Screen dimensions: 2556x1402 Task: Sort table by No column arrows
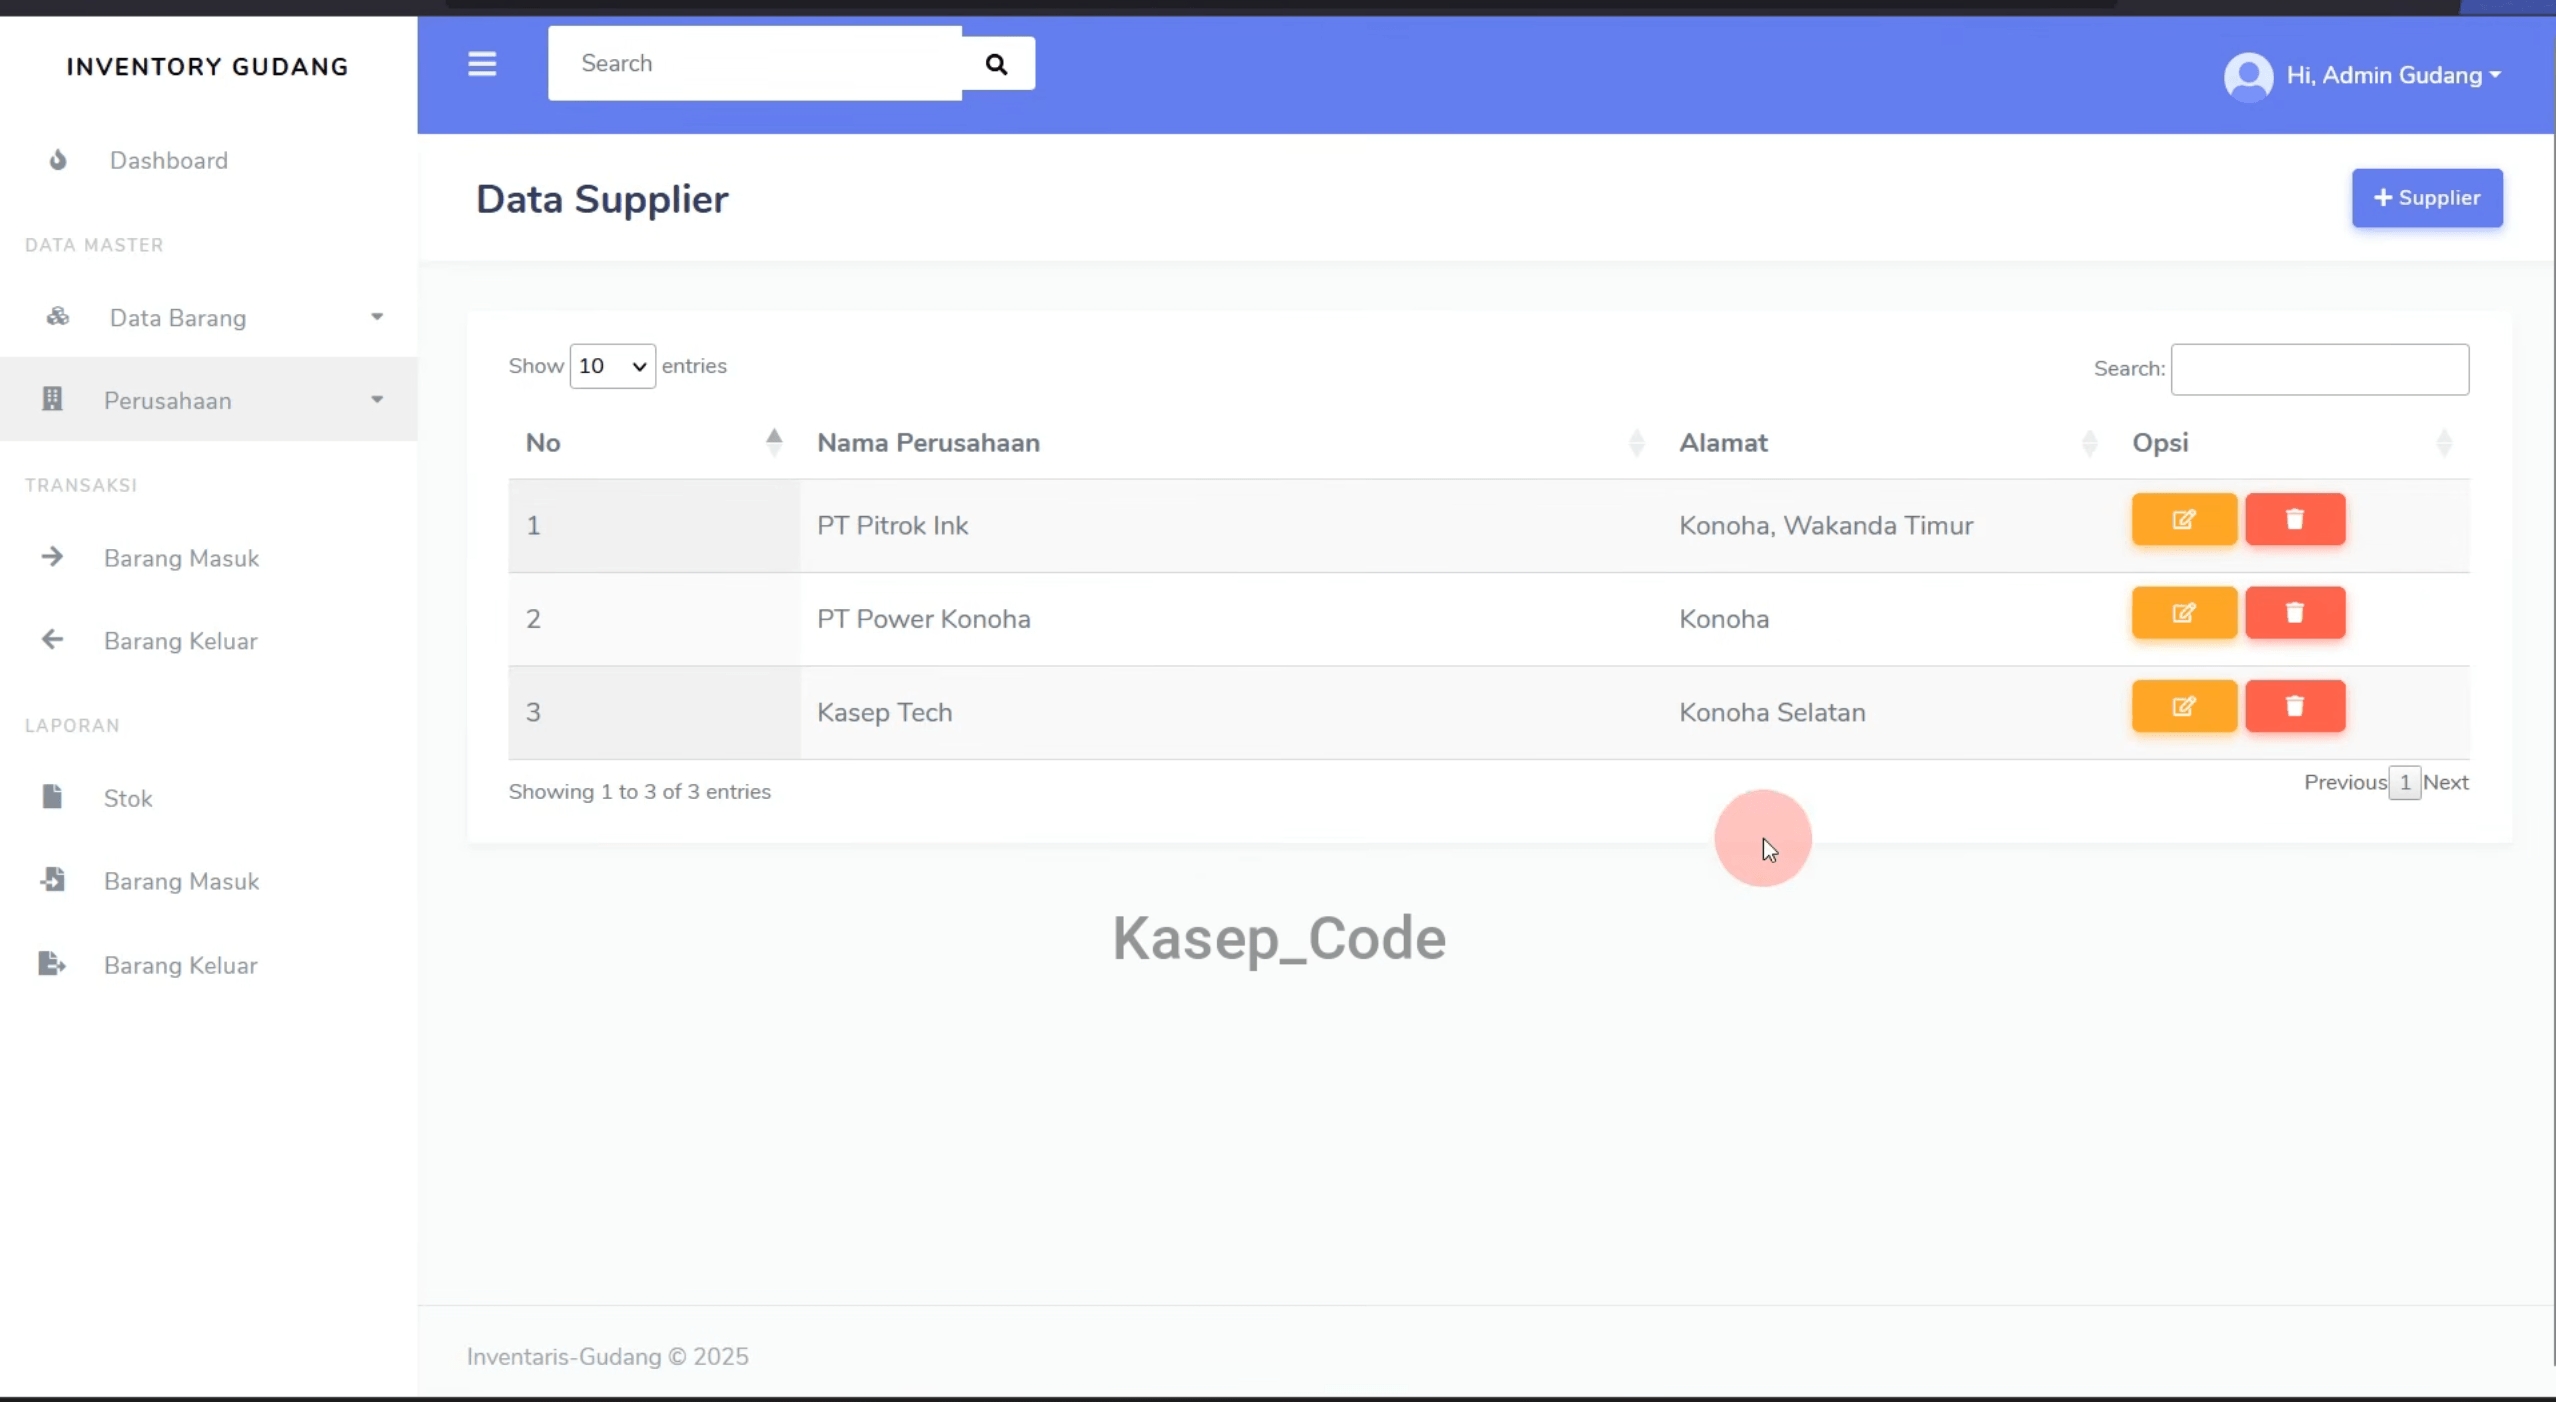[x=774, y=442]
